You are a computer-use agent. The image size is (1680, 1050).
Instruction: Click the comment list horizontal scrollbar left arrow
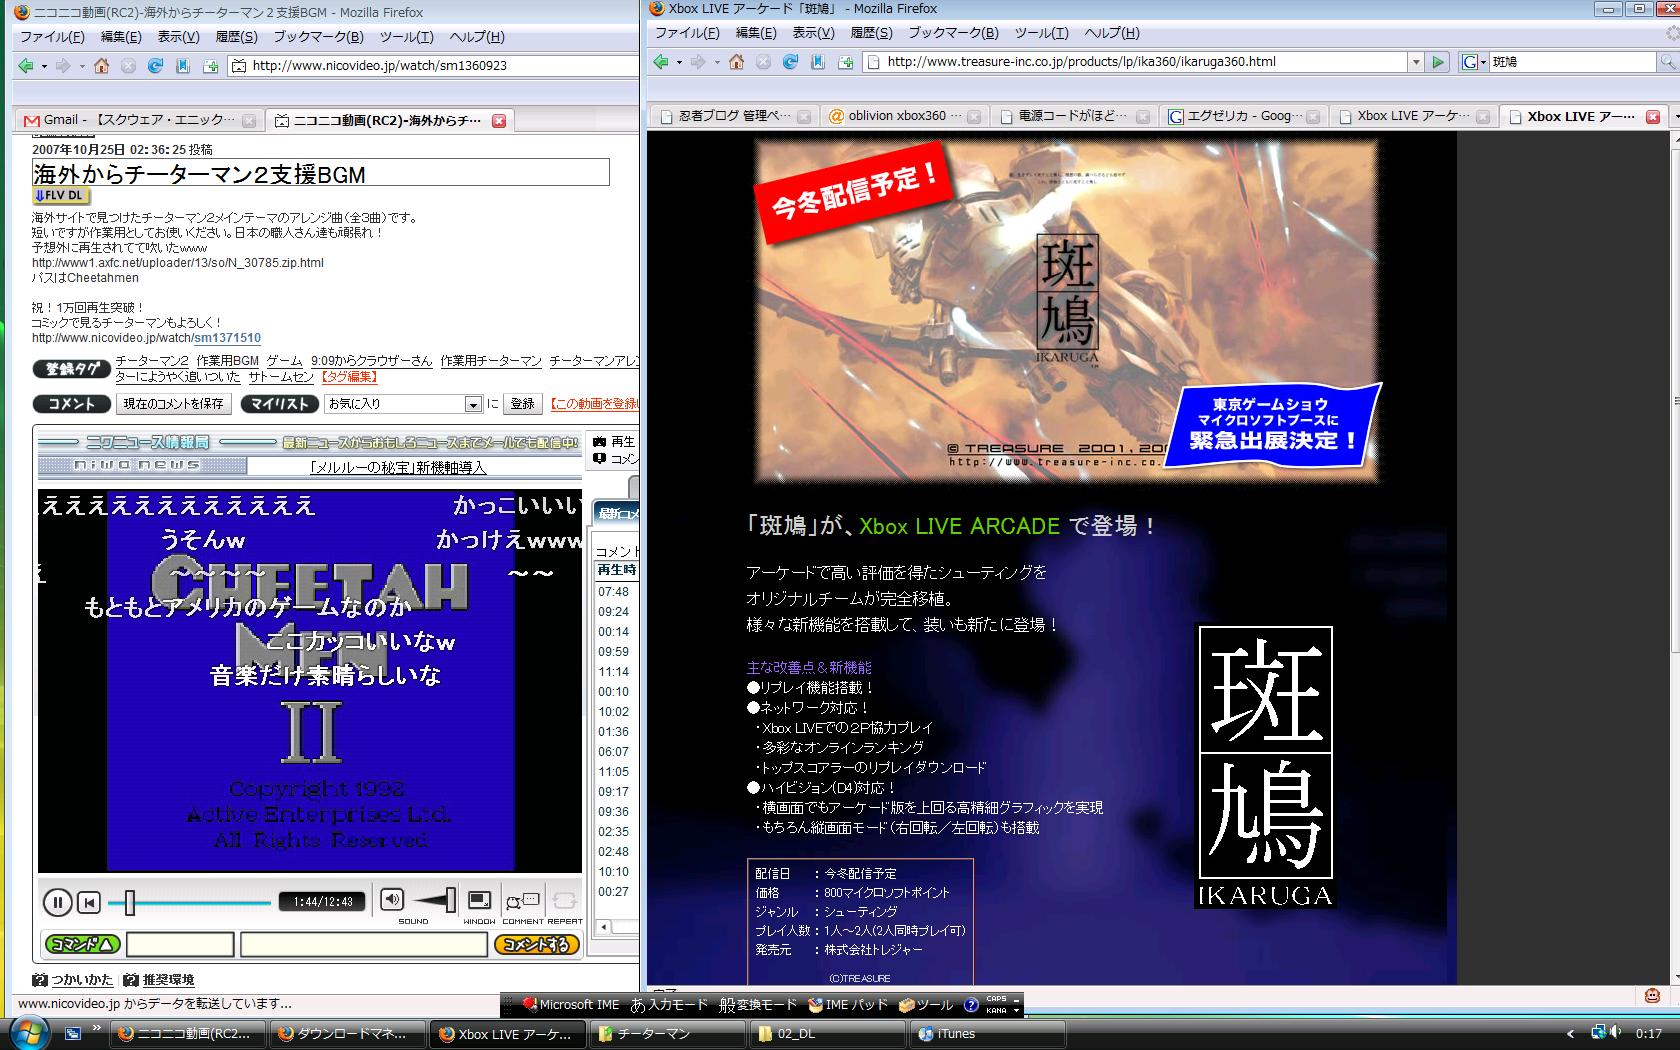coord(604,927)
